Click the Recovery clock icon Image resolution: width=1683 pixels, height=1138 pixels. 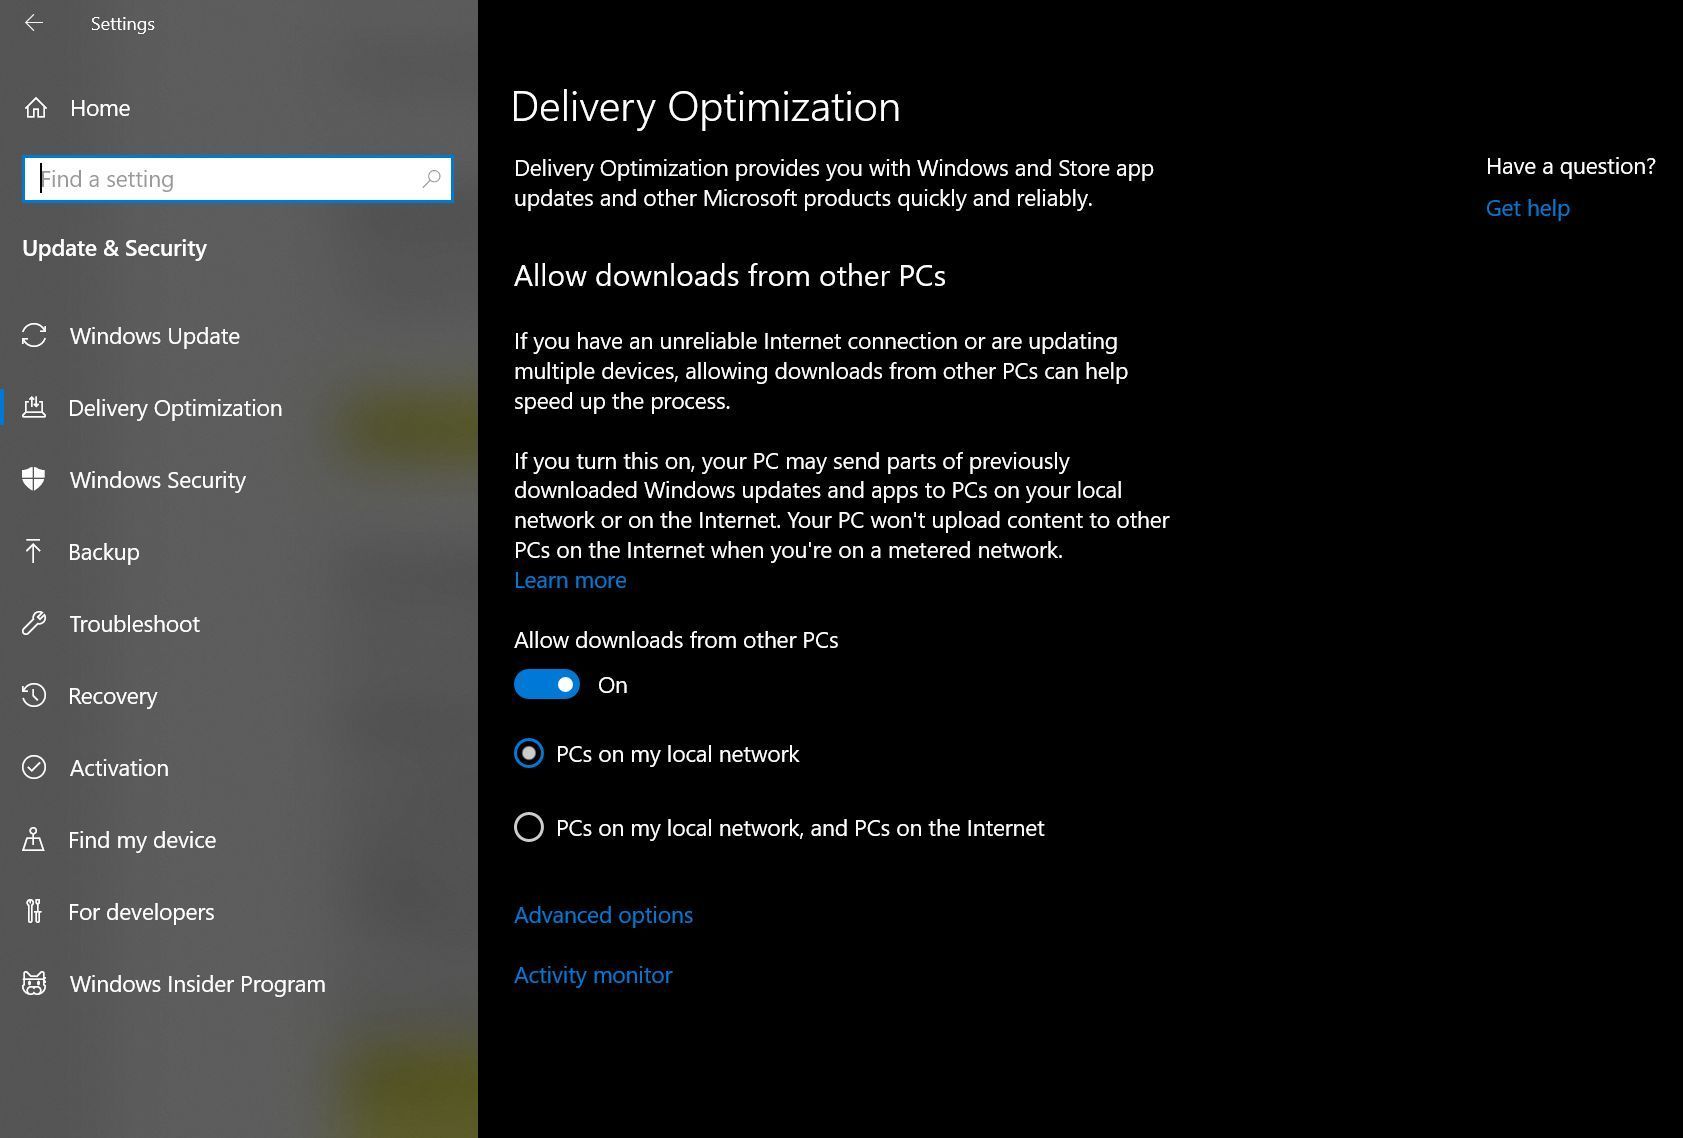(34, 695)
